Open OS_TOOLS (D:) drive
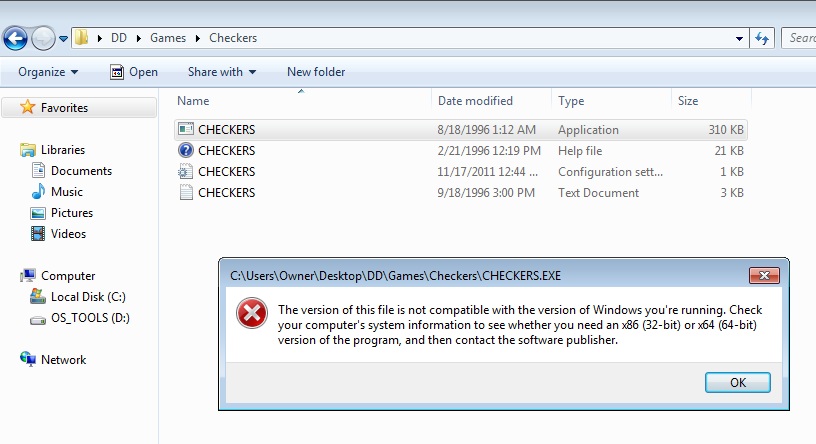The height and width of the screenshot is (444, 816). [90, 318]
